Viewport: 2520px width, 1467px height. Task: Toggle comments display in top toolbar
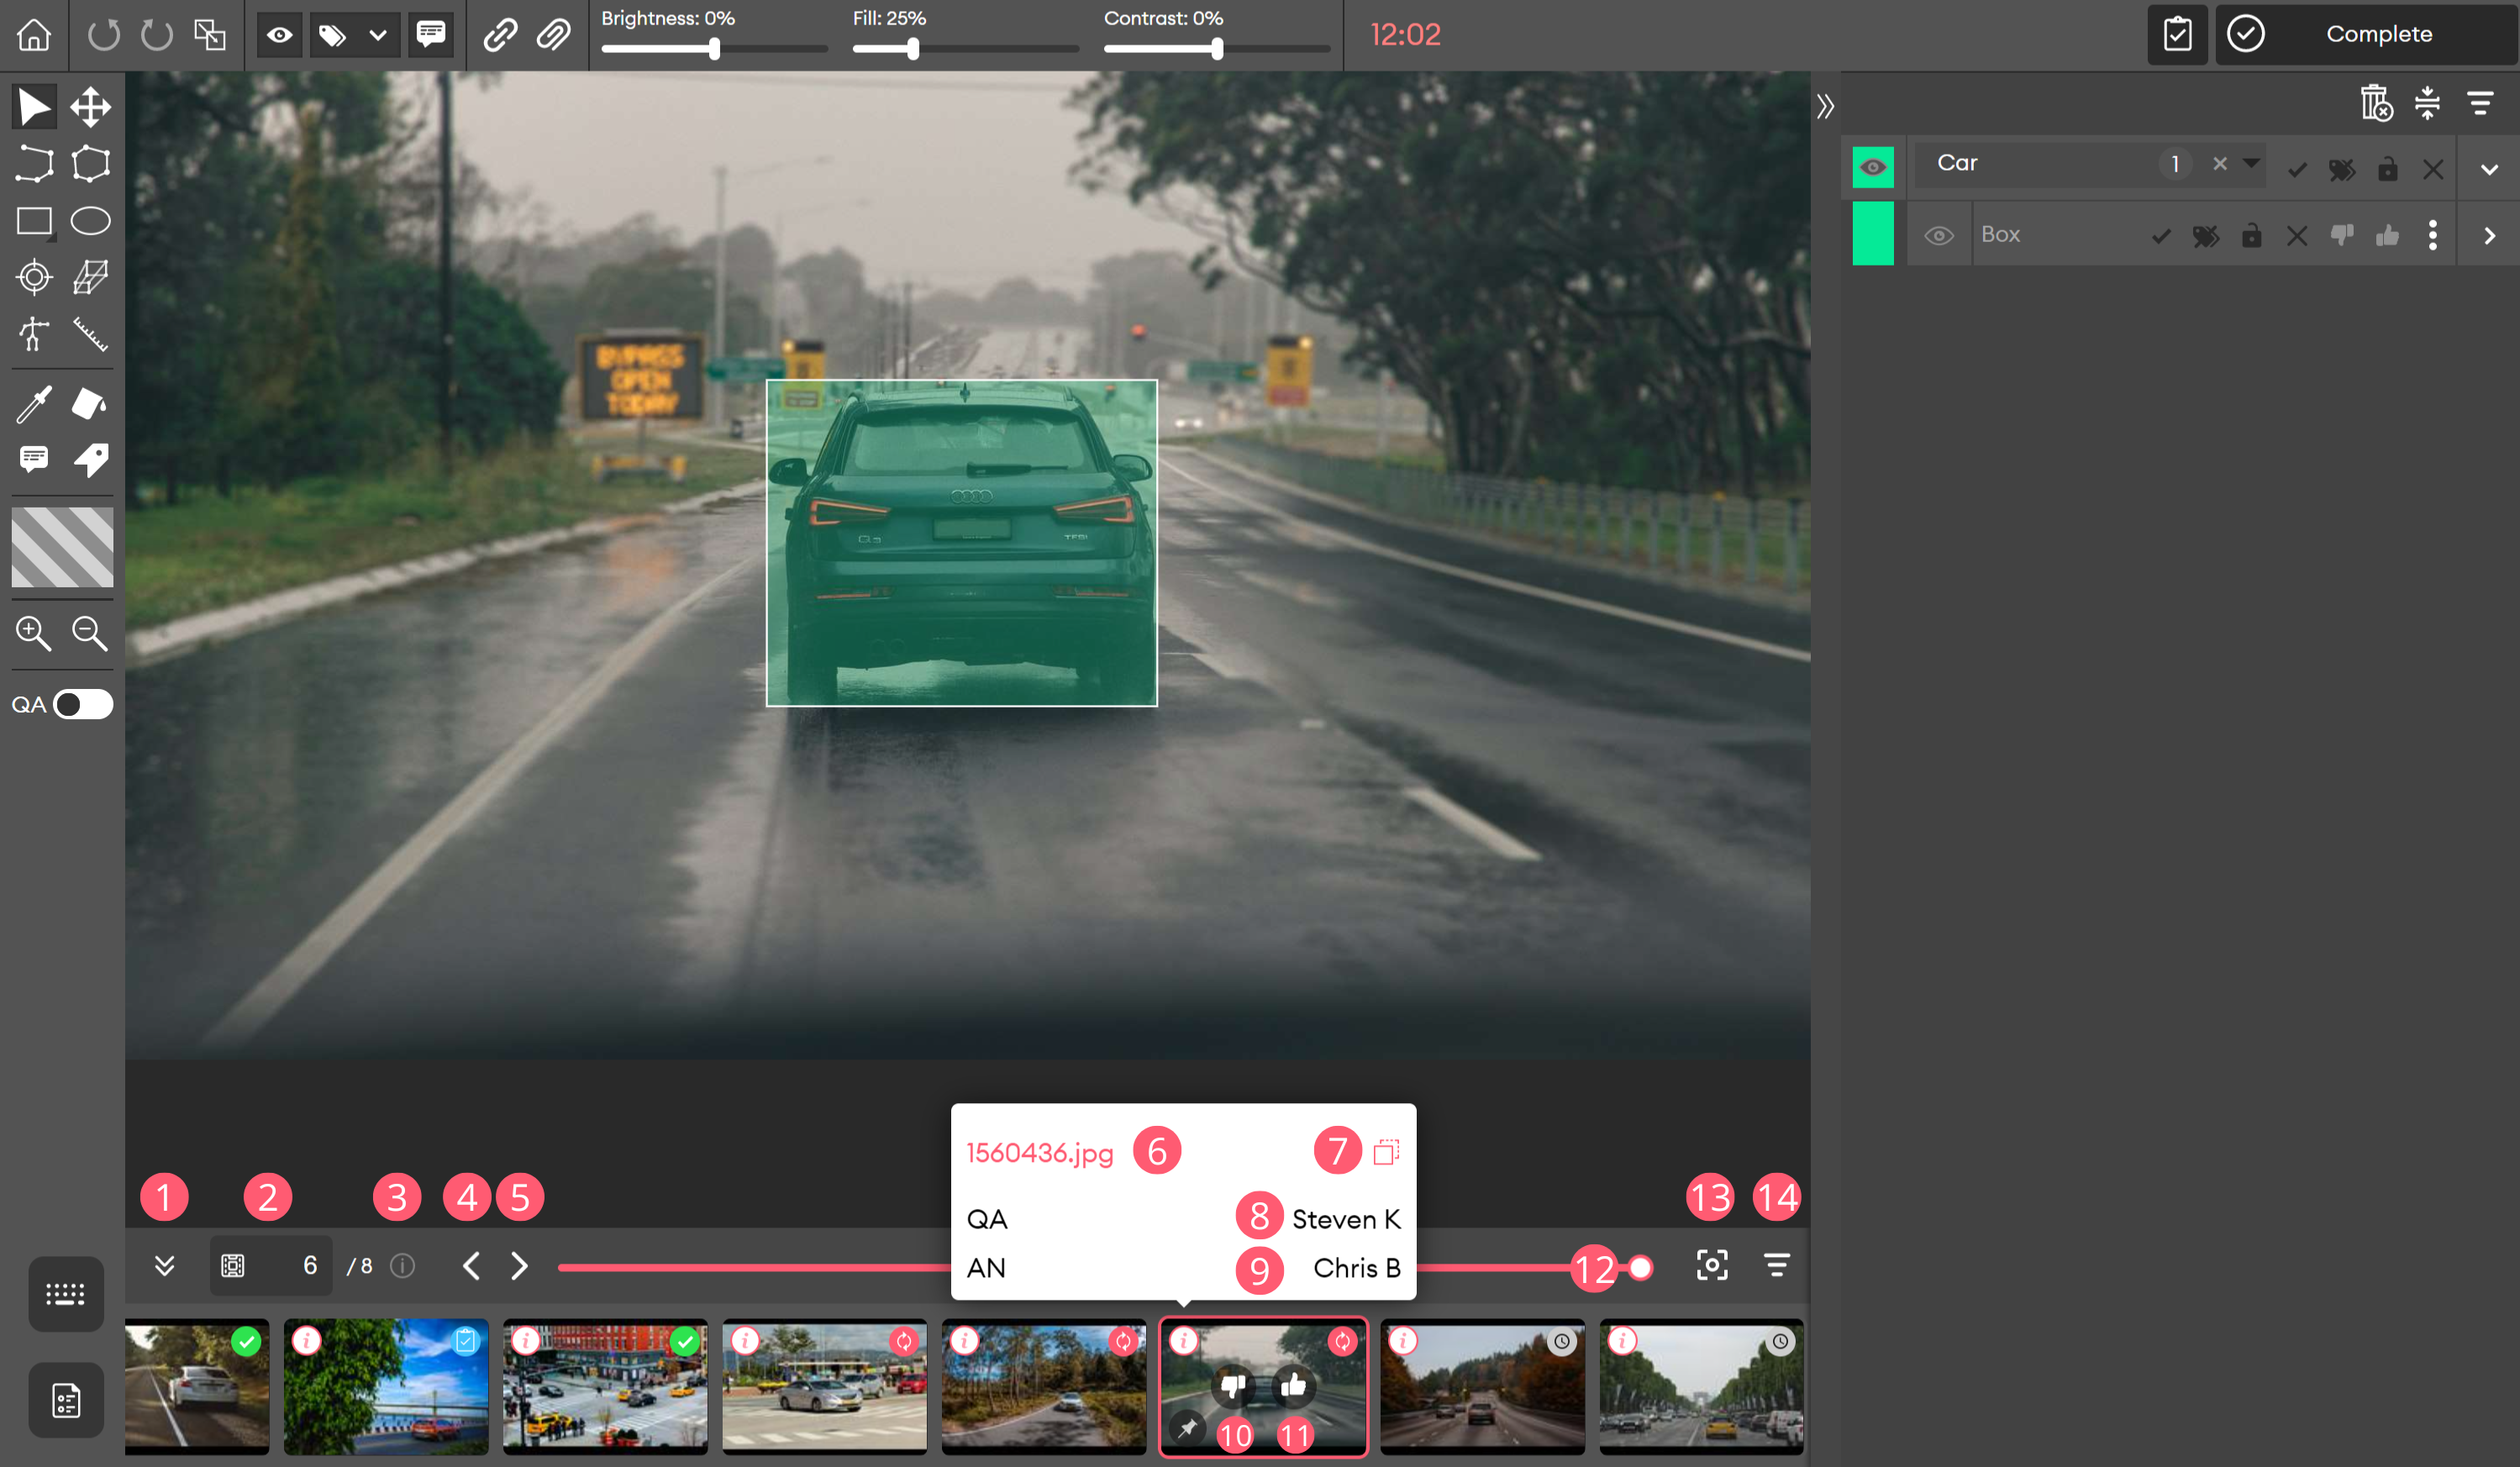[431, 35]
